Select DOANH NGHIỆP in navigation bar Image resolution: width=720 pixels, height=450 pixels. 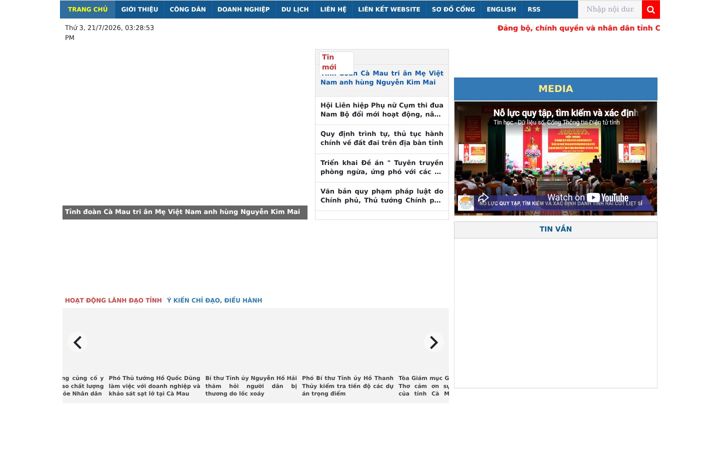[x=243, y=9]
